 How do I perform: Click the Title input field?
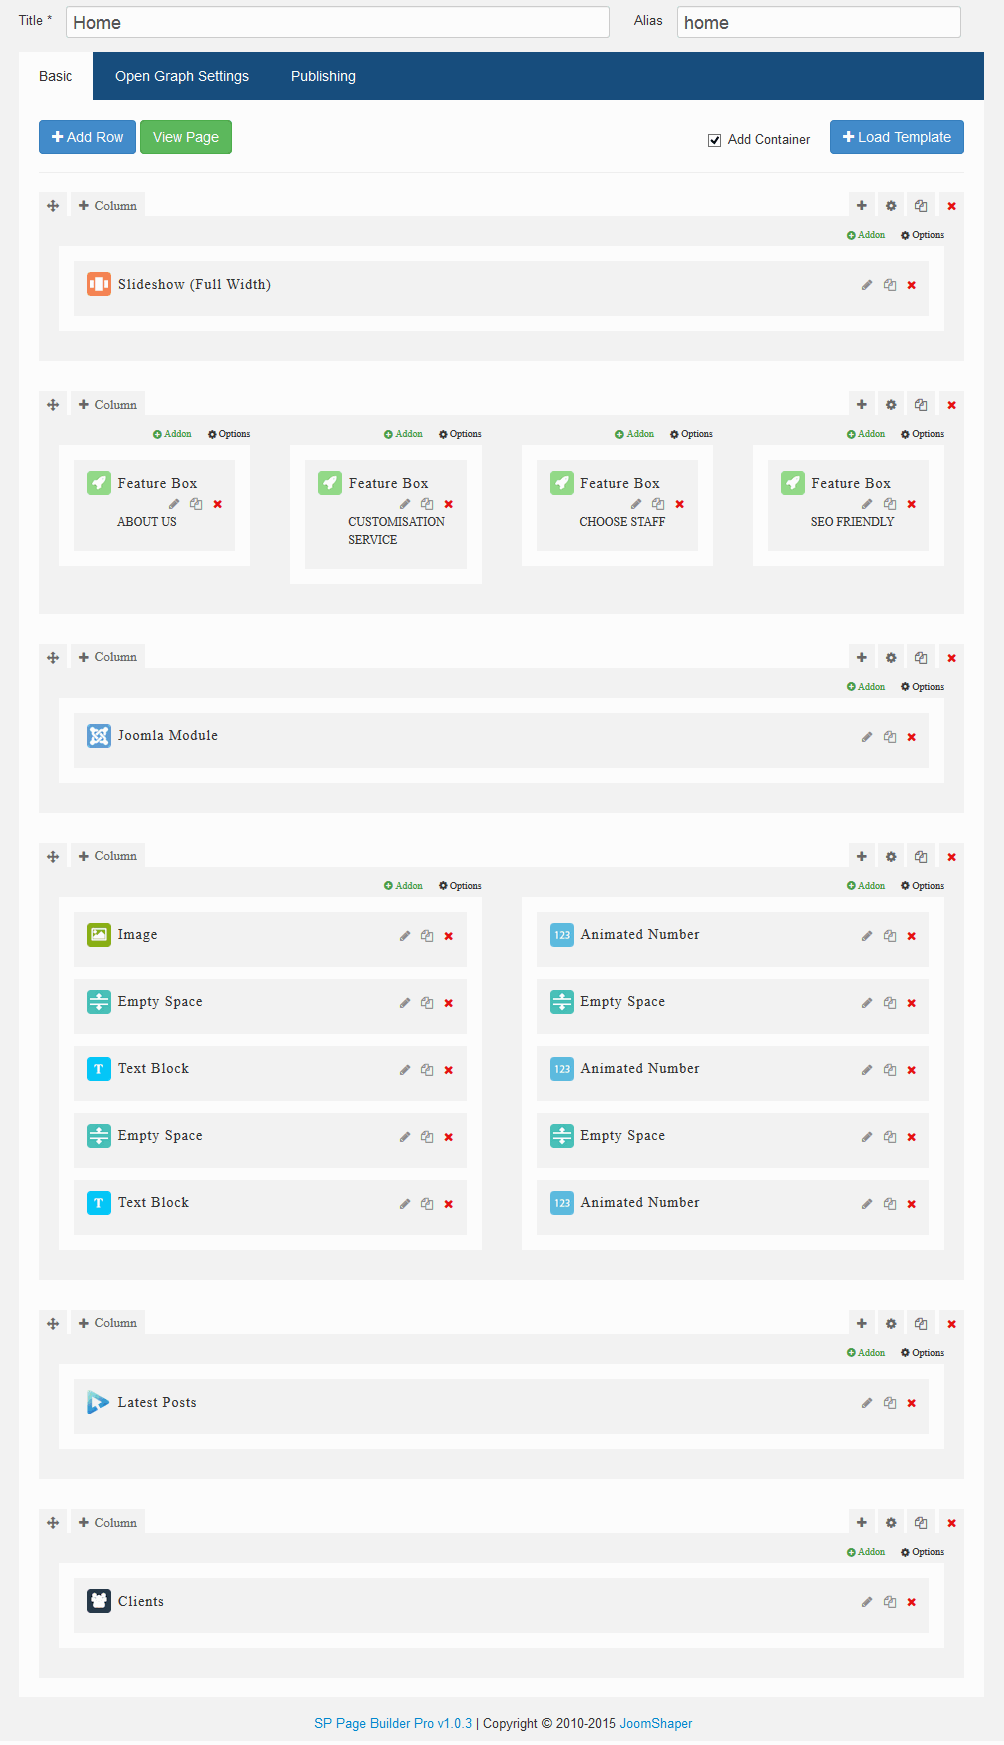(x=338, y=22)
